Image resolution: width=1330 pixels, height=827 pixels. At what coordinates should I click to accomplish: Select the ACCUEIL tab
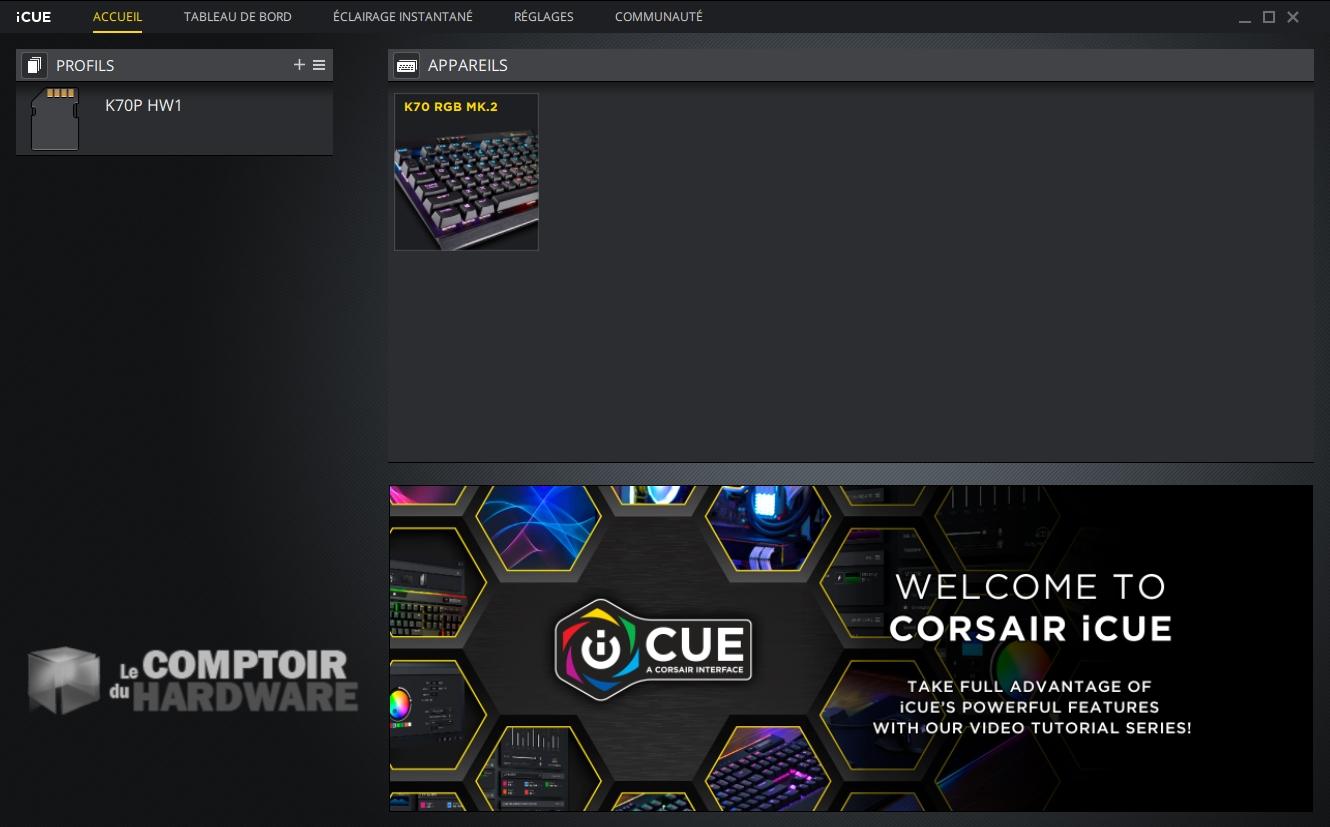[x=117, y=17]
